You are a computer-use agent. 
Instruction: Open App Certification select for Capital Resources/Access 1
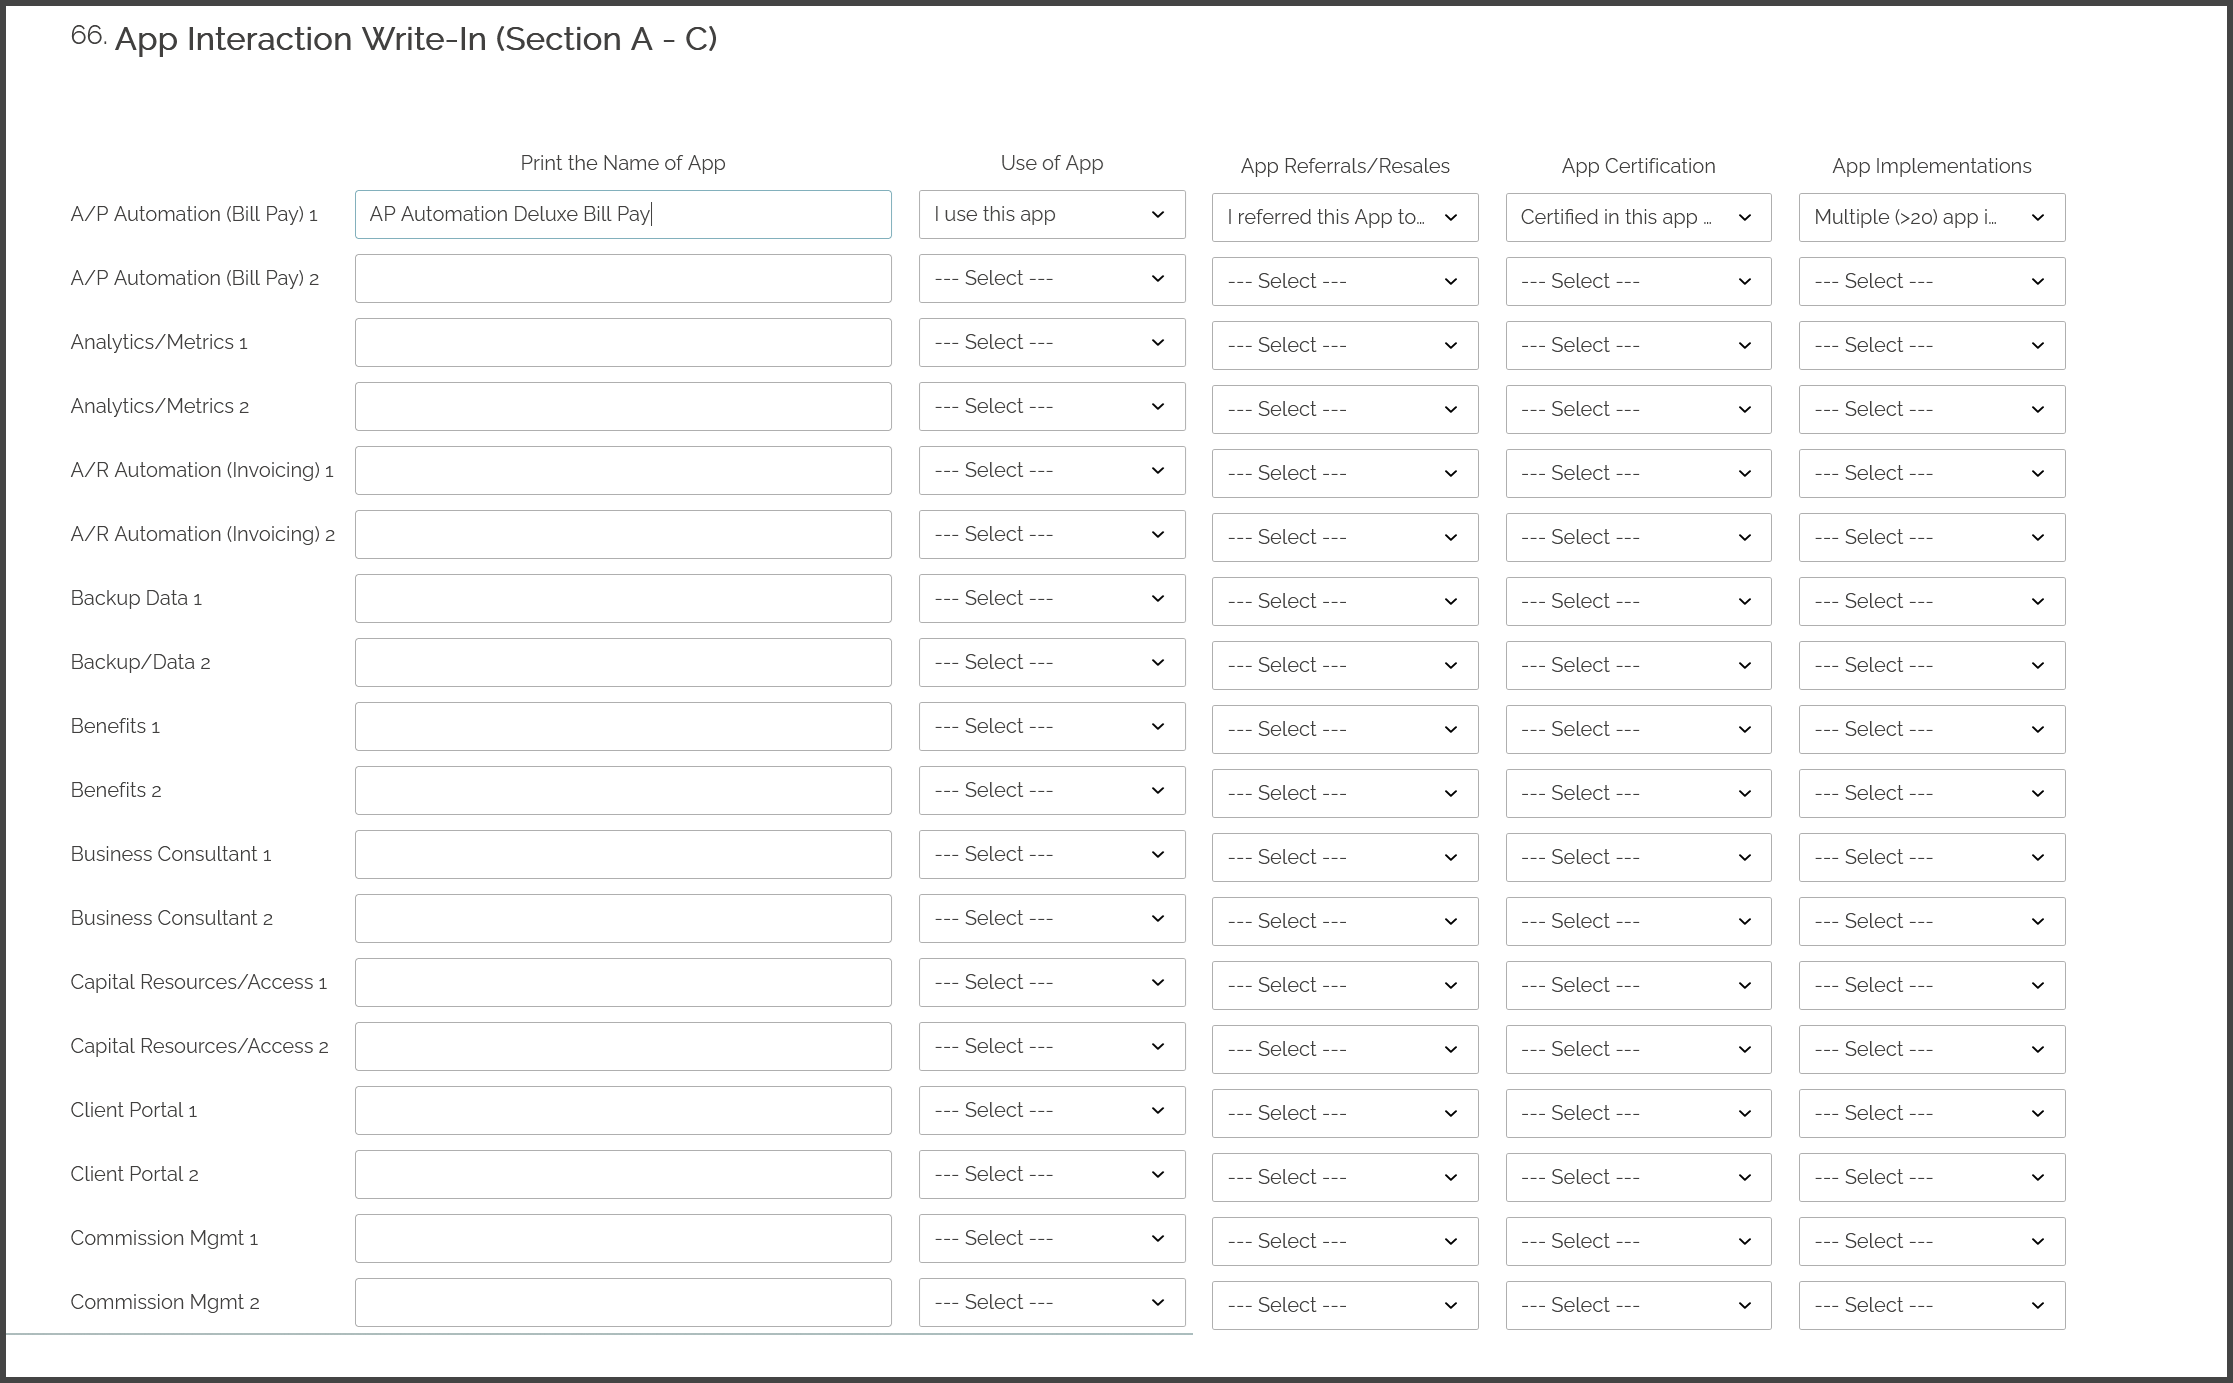click(x=1638, y=985)
